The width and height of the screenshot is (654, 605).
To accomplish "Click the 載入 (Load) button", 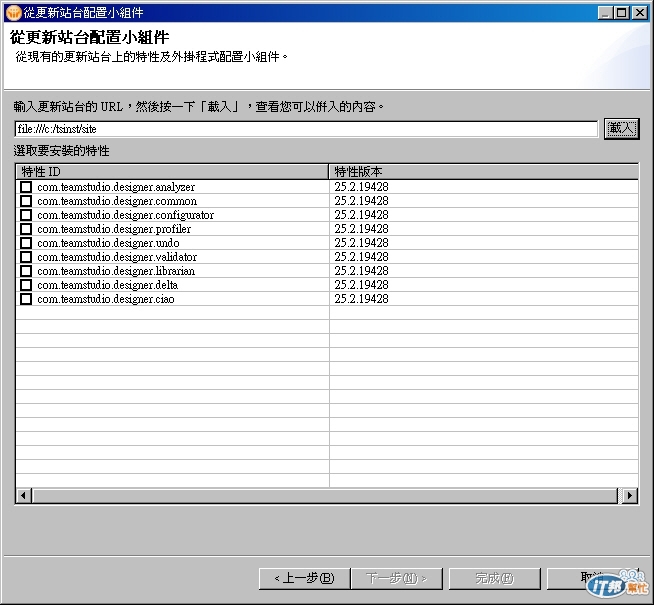I will 621,129.
